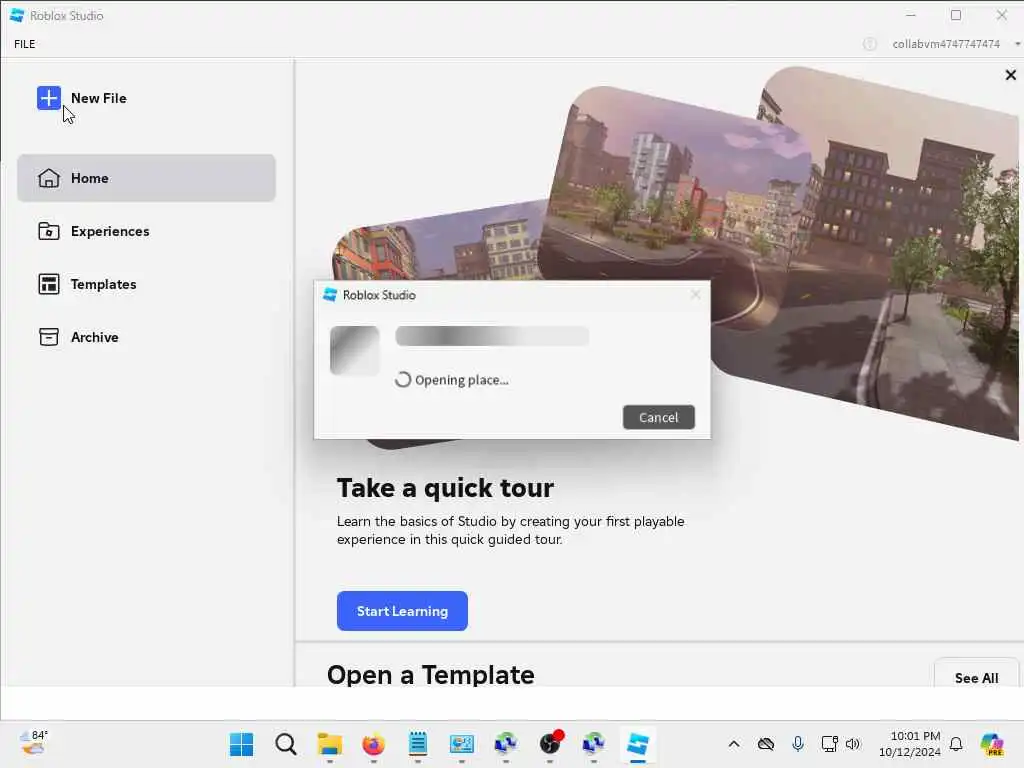The width and height of the screenshot is (1024, 768).
Task: Maximize the Roblox Studio window
Action: click(956, 15)
